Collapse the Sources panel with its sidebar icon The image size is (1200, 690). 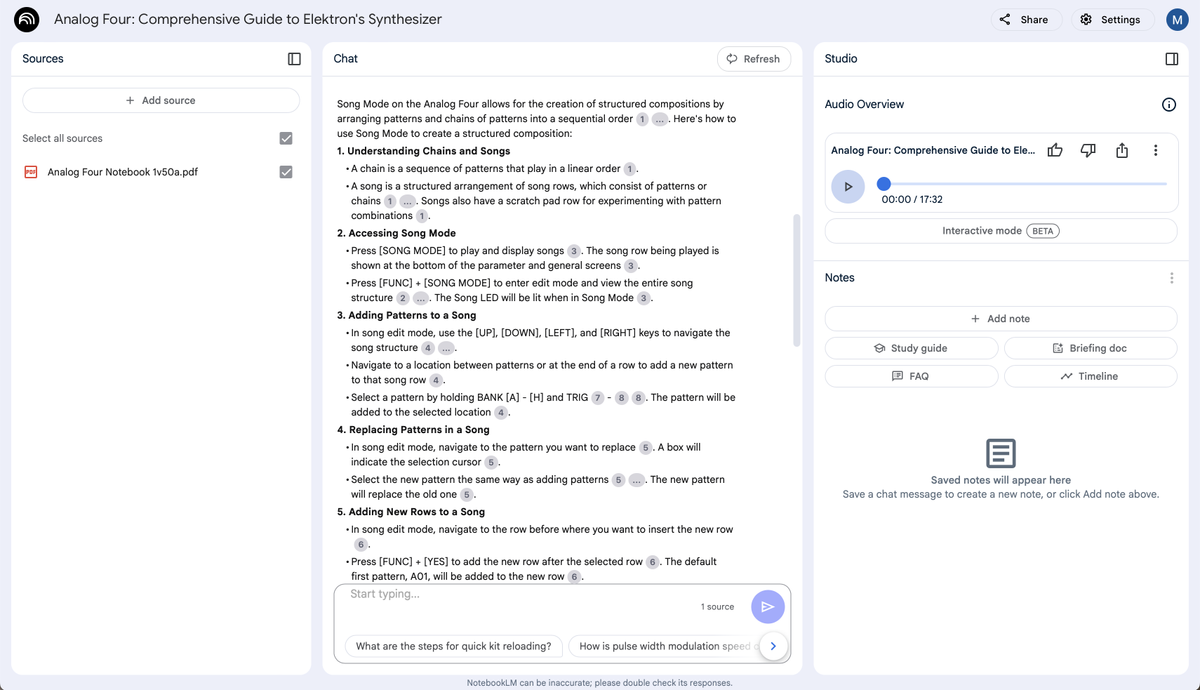coord(294,59)
